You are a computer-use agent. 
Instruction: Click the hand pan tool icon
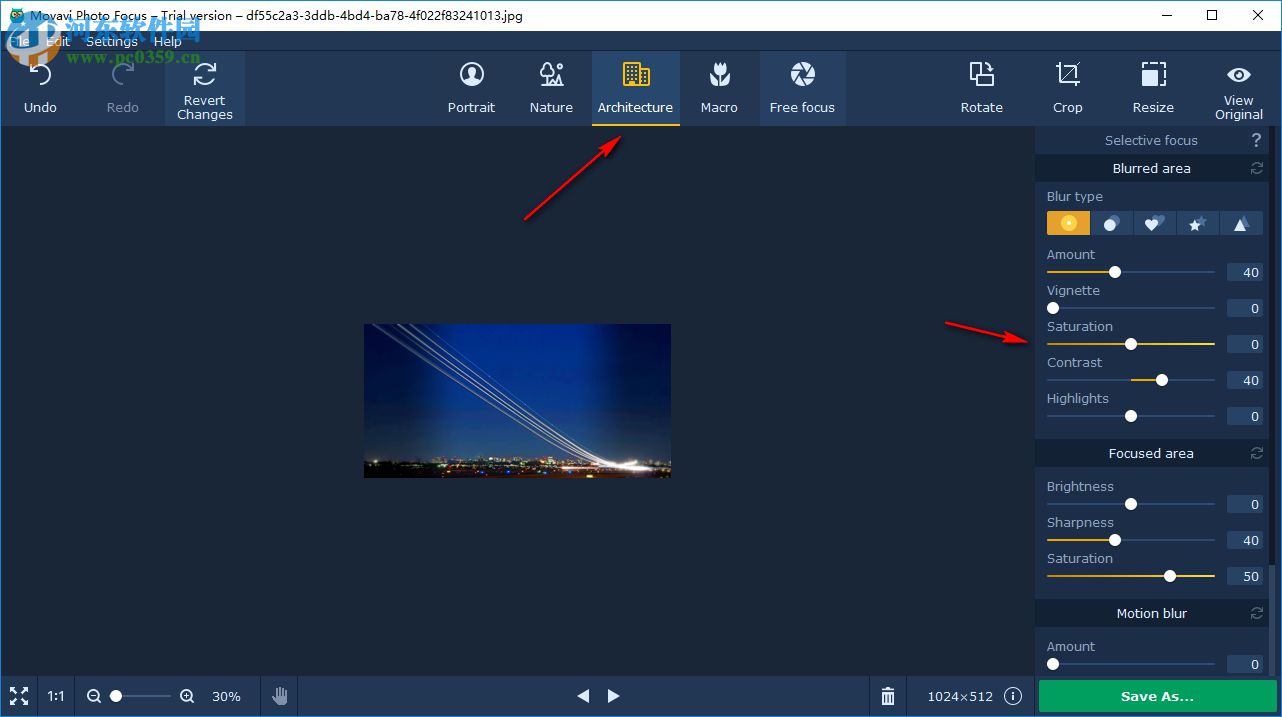point(279,696)
